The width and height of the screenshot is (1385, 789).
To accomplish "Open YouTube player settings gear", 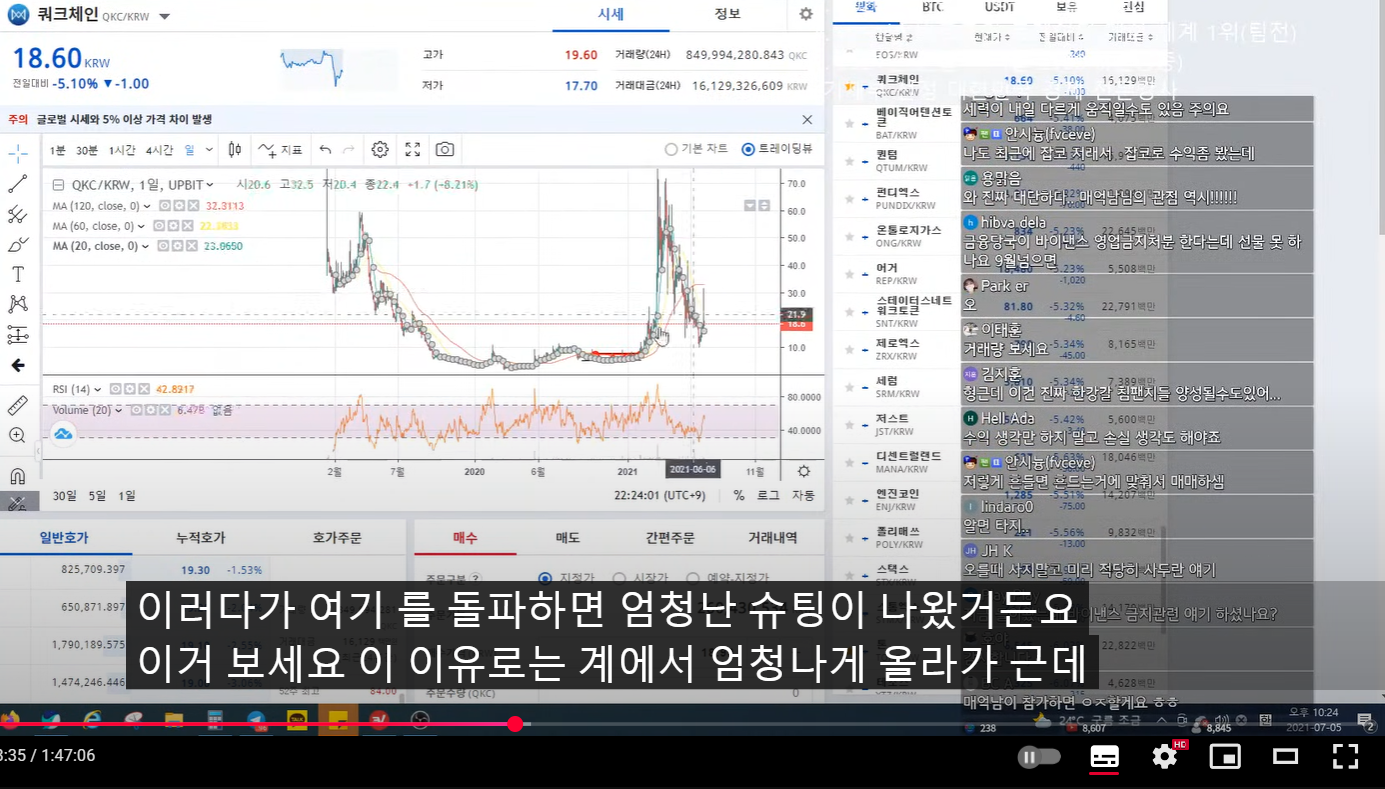I will click(1164, 757).
